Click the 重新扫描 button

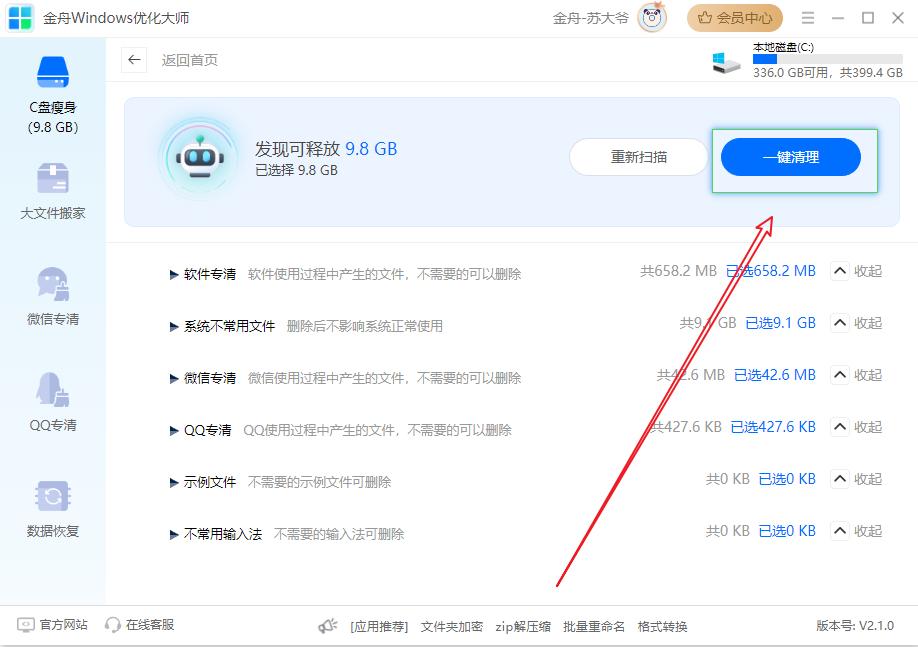(639, 157)
